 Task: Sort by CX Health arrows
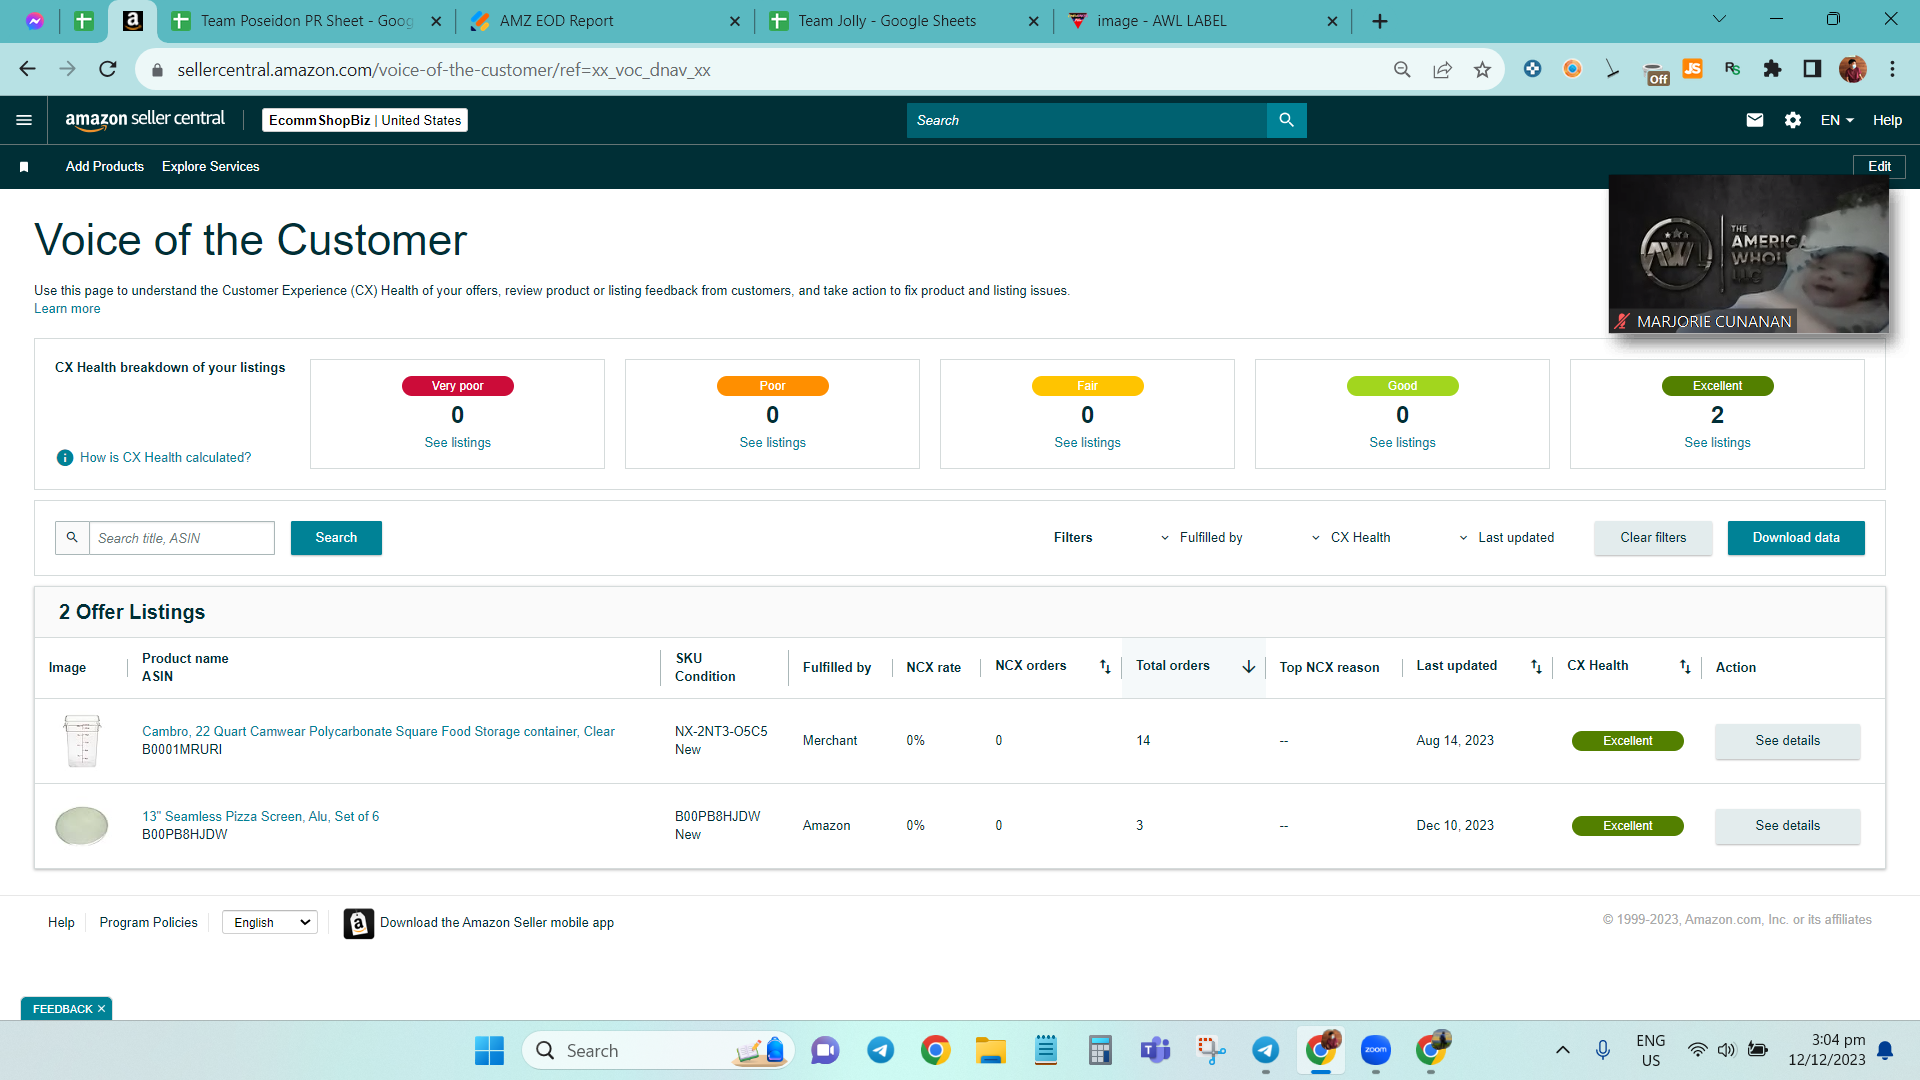click(1685, 667)
